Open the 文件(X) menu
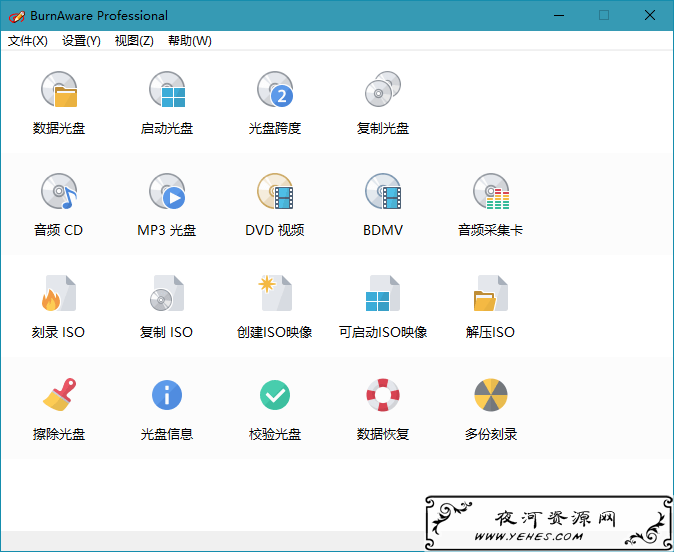 pyautogui.click(x=28, y=41)
